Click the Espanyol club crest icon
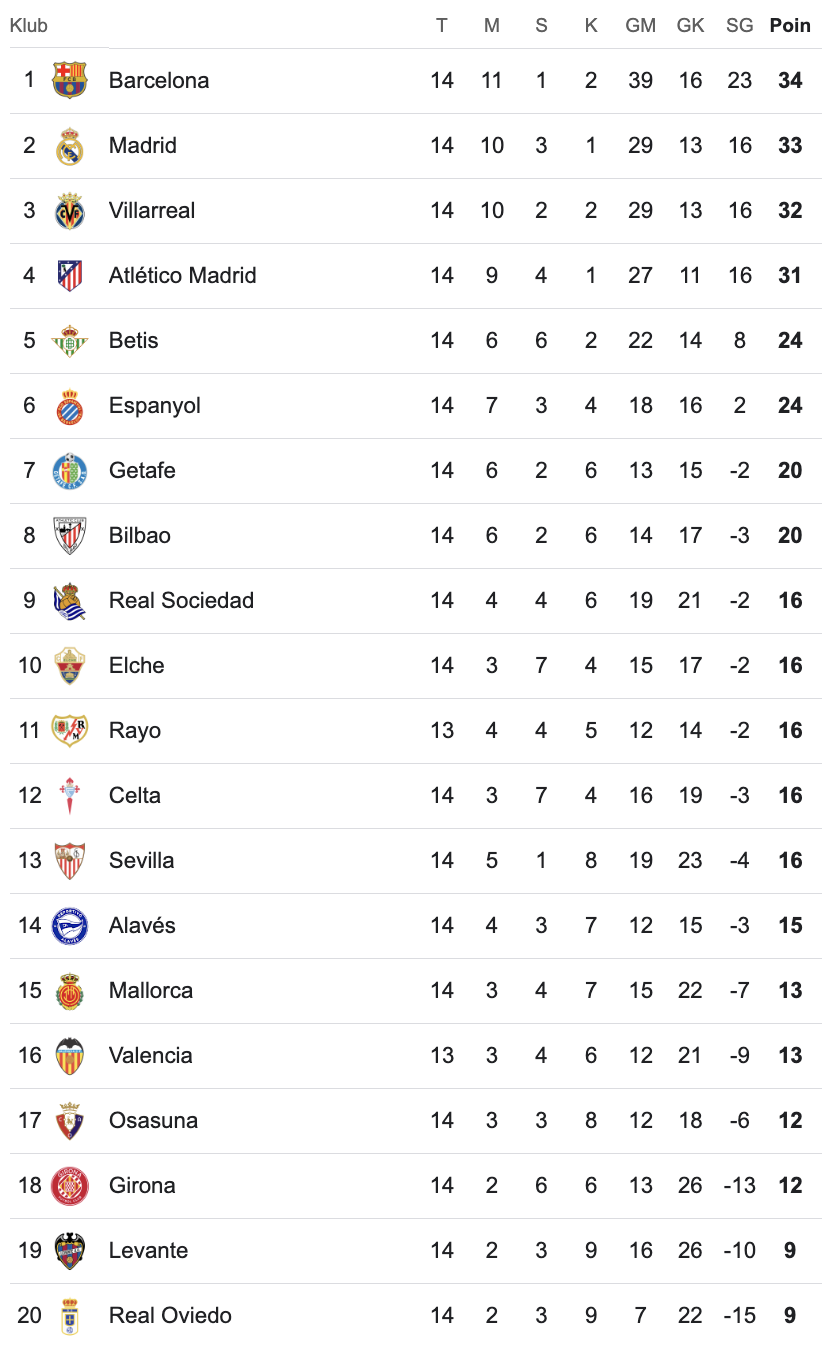The width and height of the screenshot is (822, 1352). point(70,405)
